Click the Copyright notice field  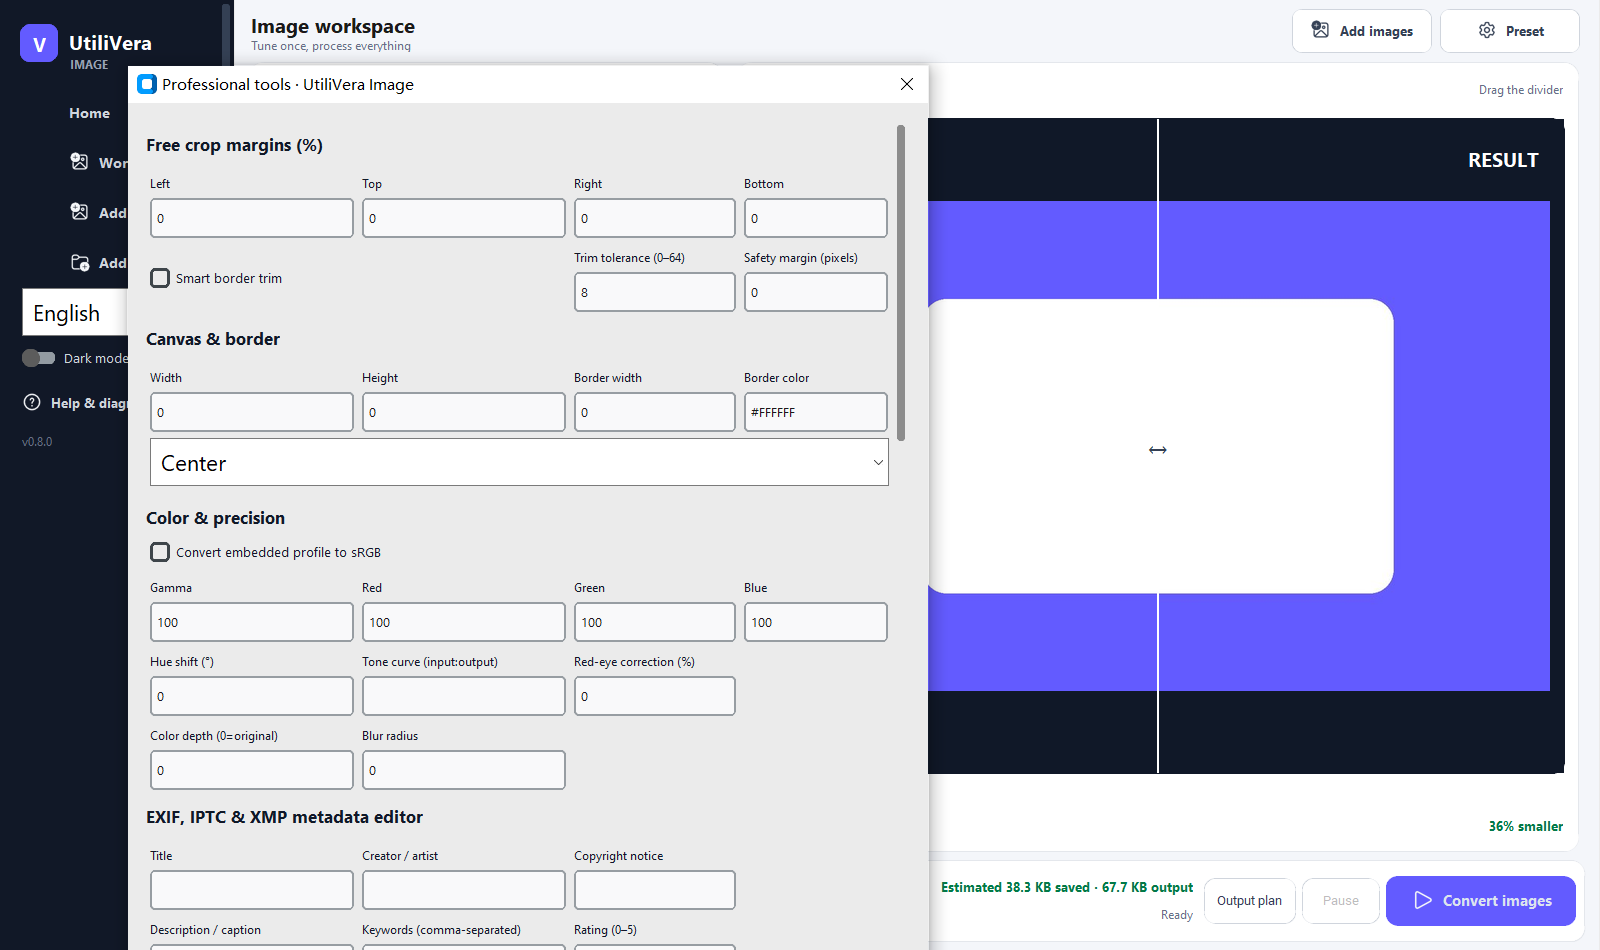click(655, 890)
